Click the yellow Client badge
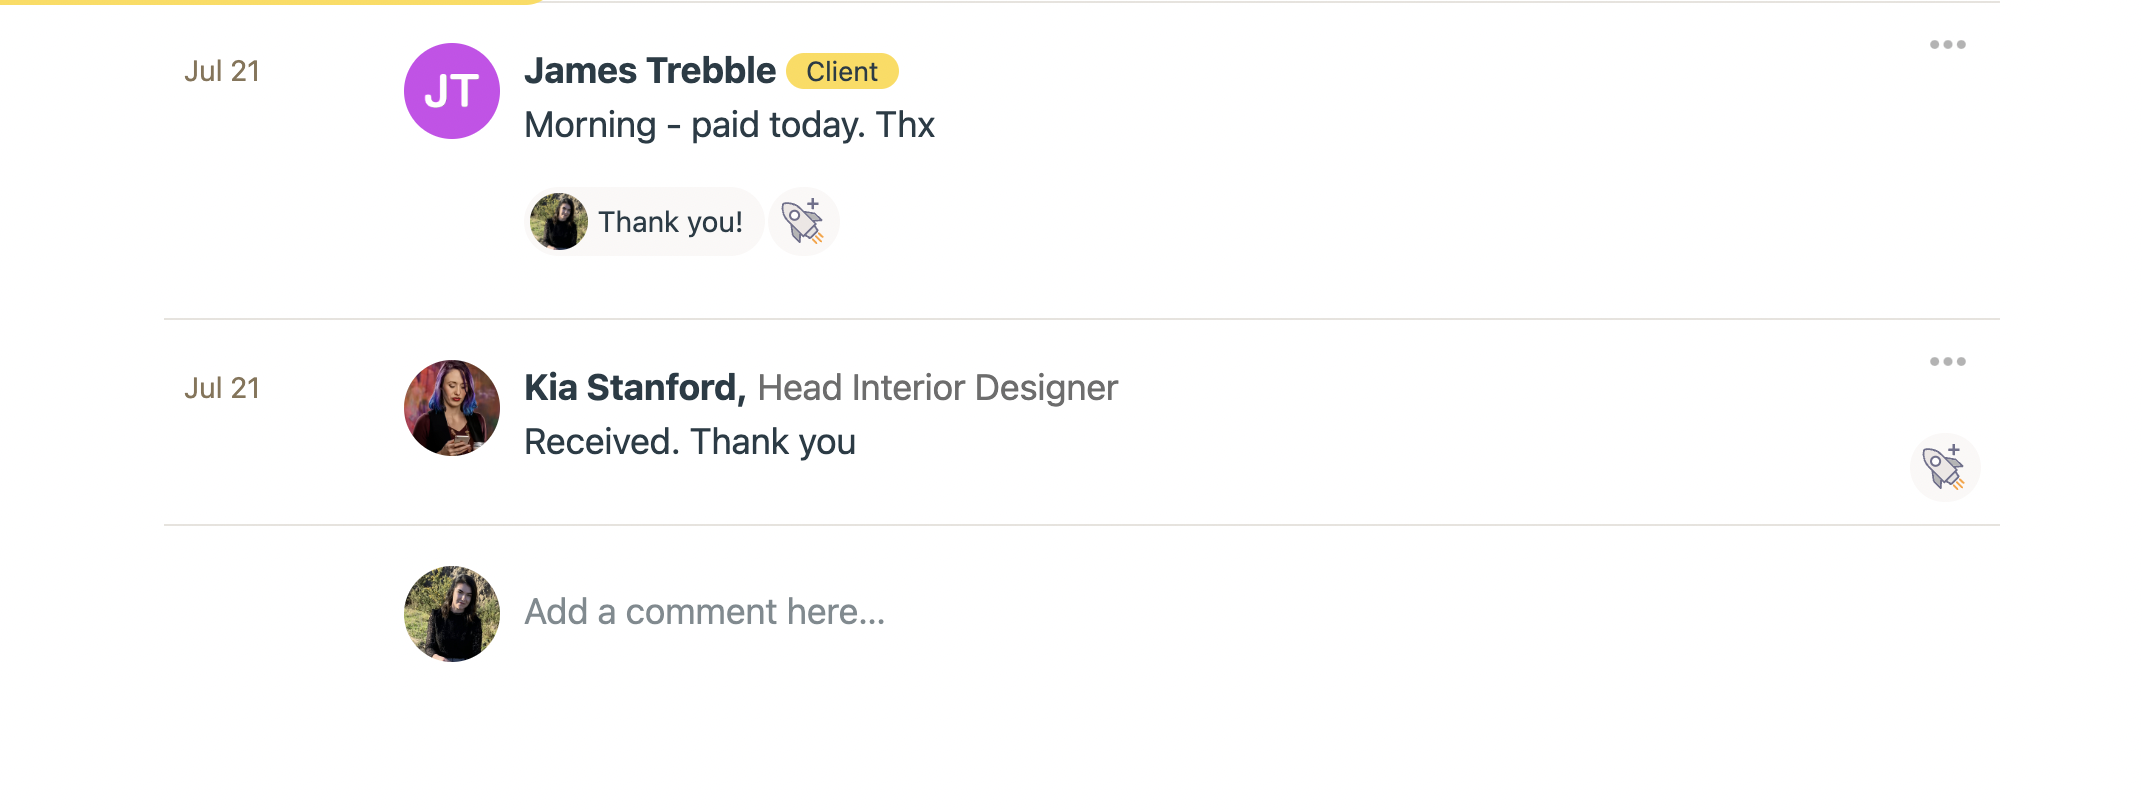The image size is (2142, 810). pyautogui.click(x=842, y=72)
